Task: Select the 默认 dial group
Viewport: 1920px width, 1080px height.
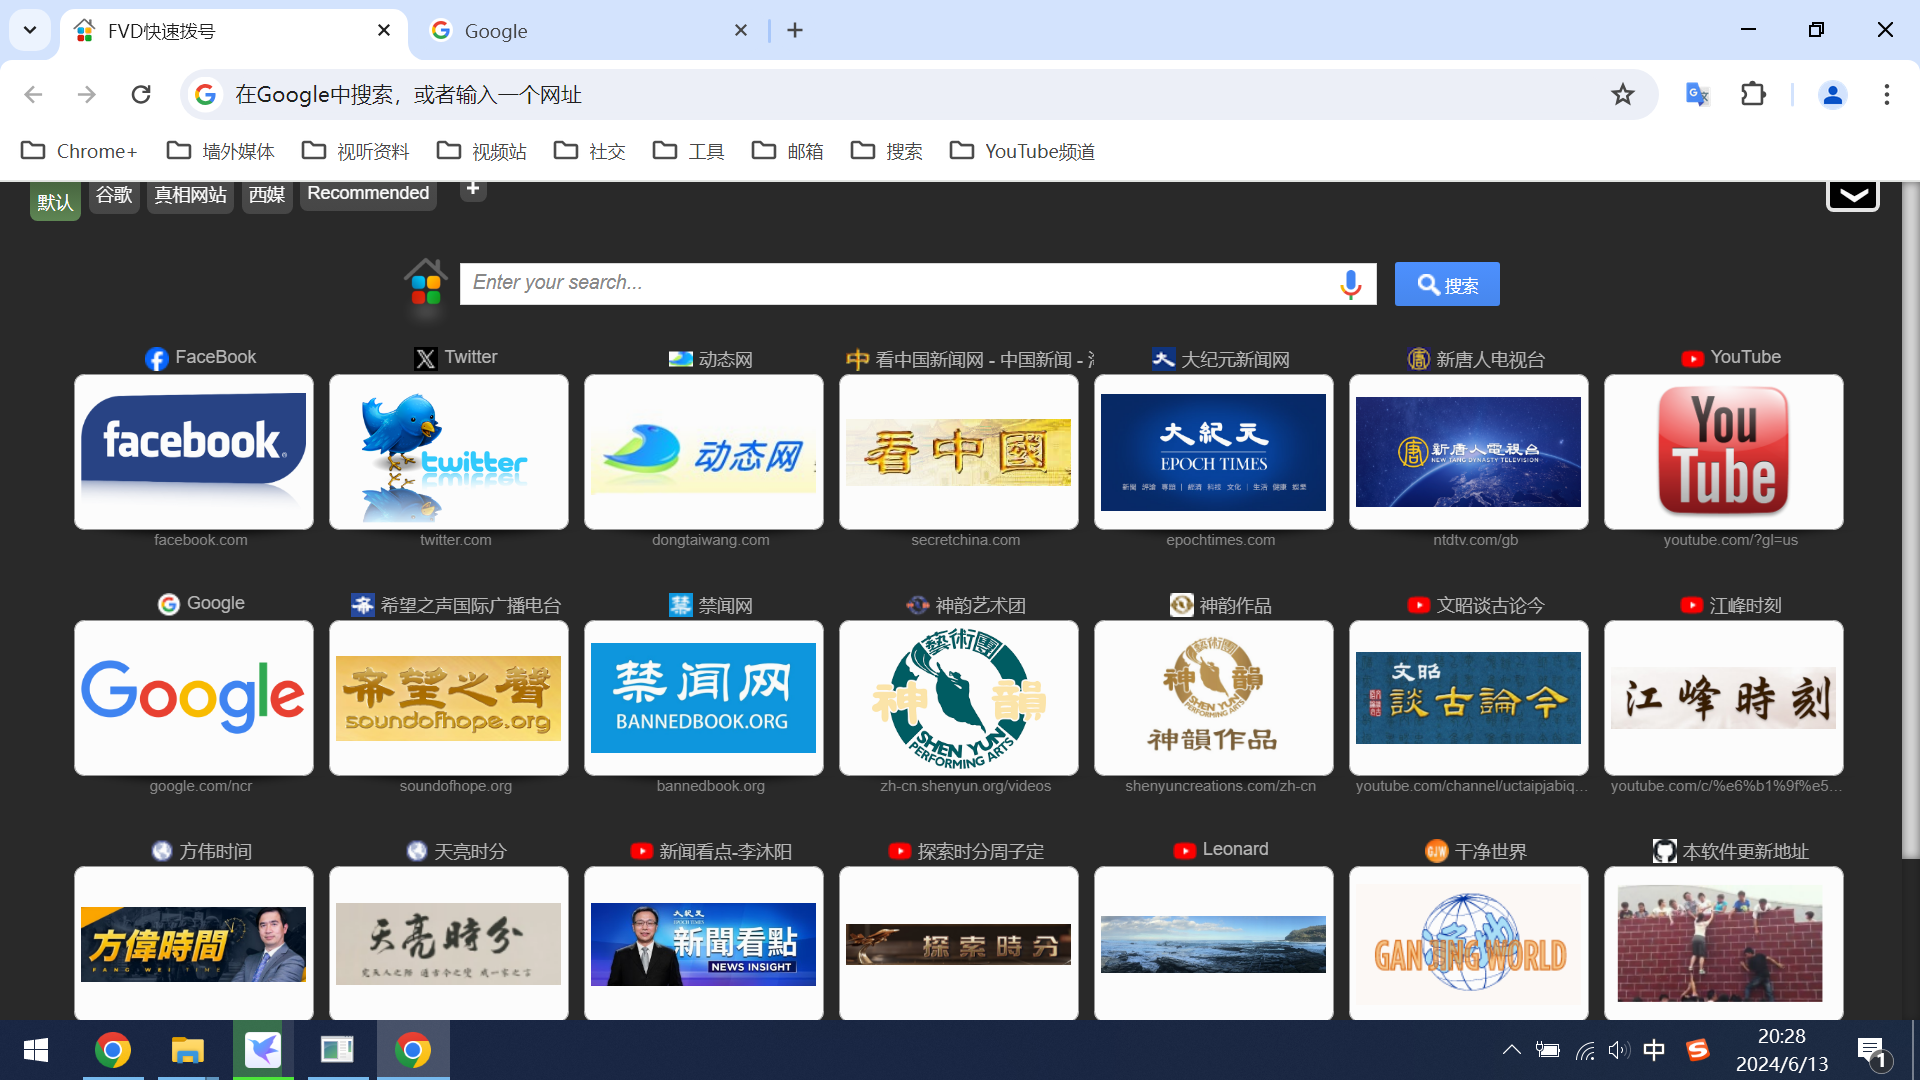Action: (x=55, y=202)
